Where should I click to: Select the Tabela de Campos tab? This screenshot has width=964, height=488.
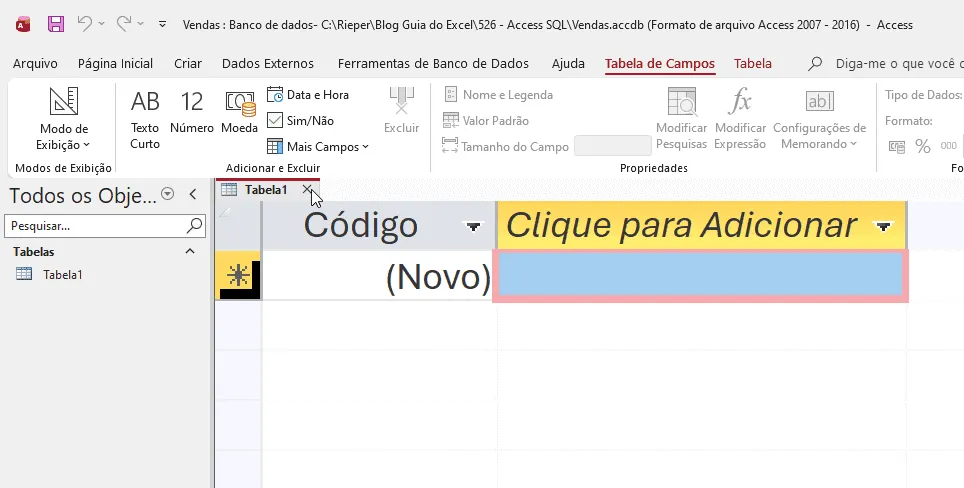click(x=660, y=63)
